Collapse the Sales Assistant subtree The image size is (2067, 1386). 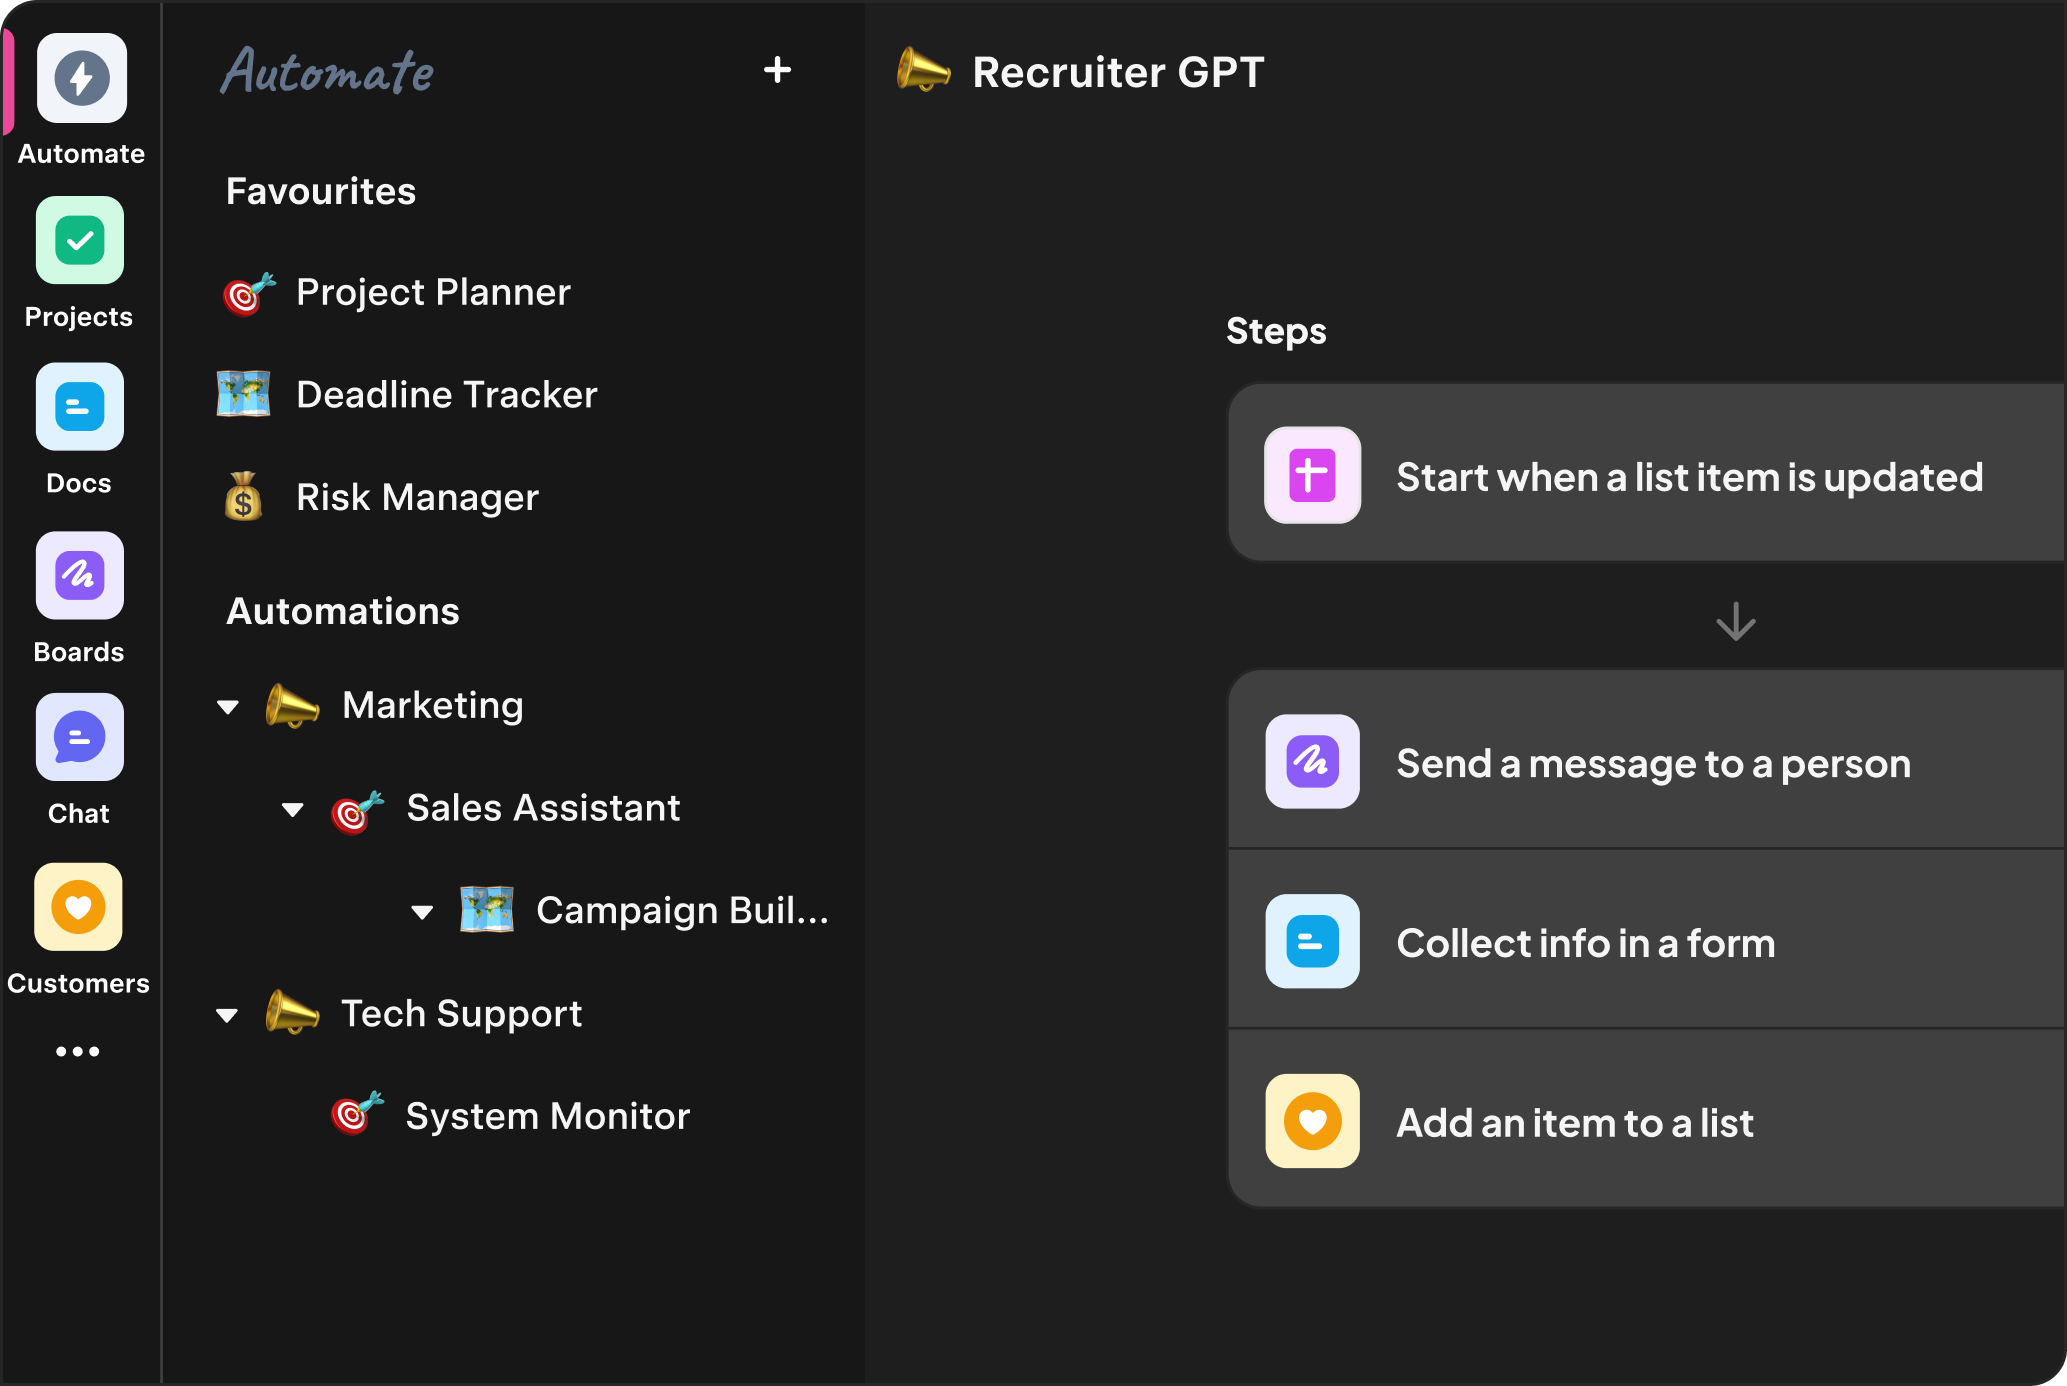point(293,809)
